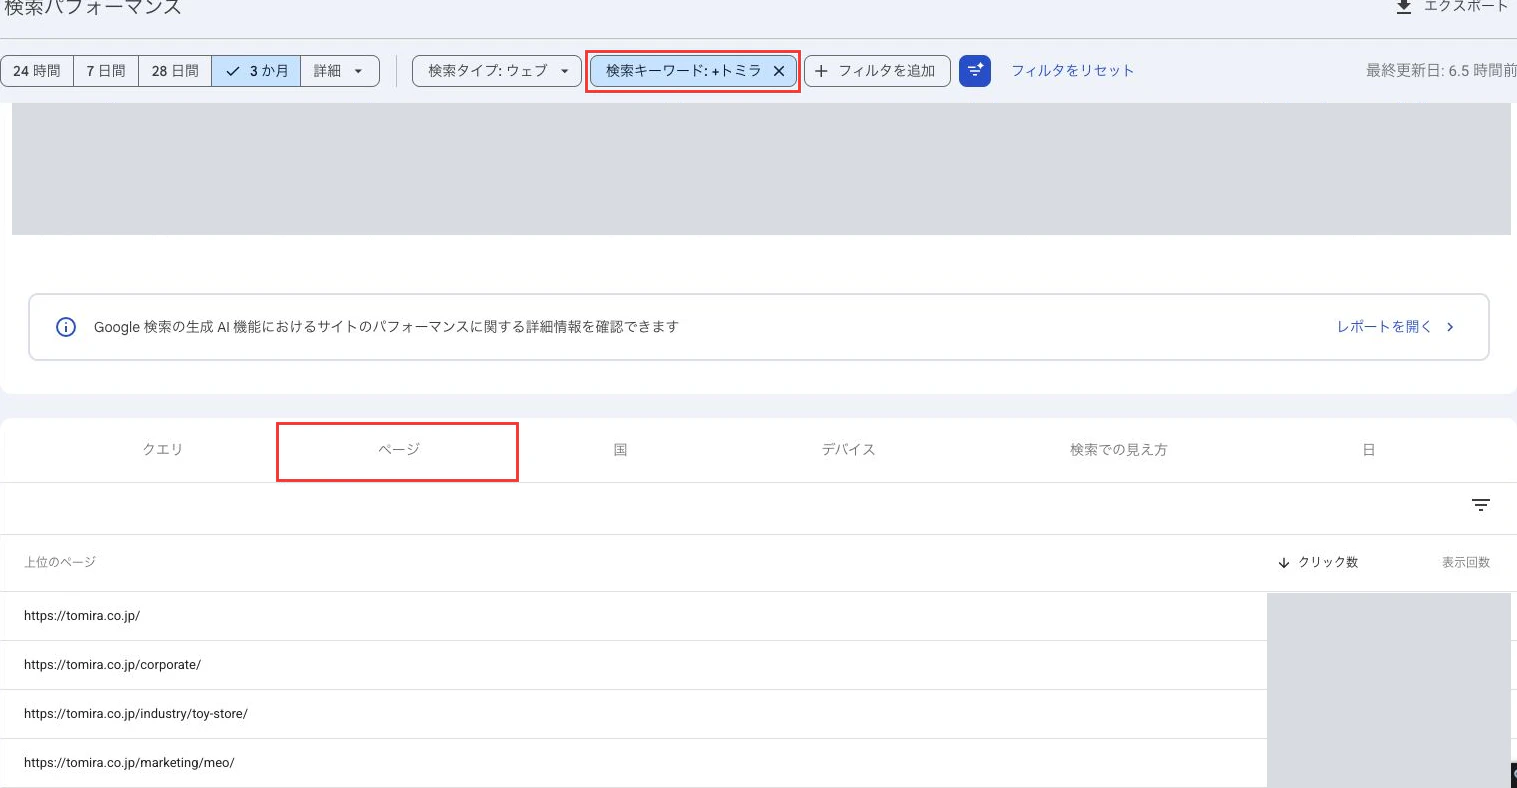Select the 7 日間 date range

[x=106, y=71]
